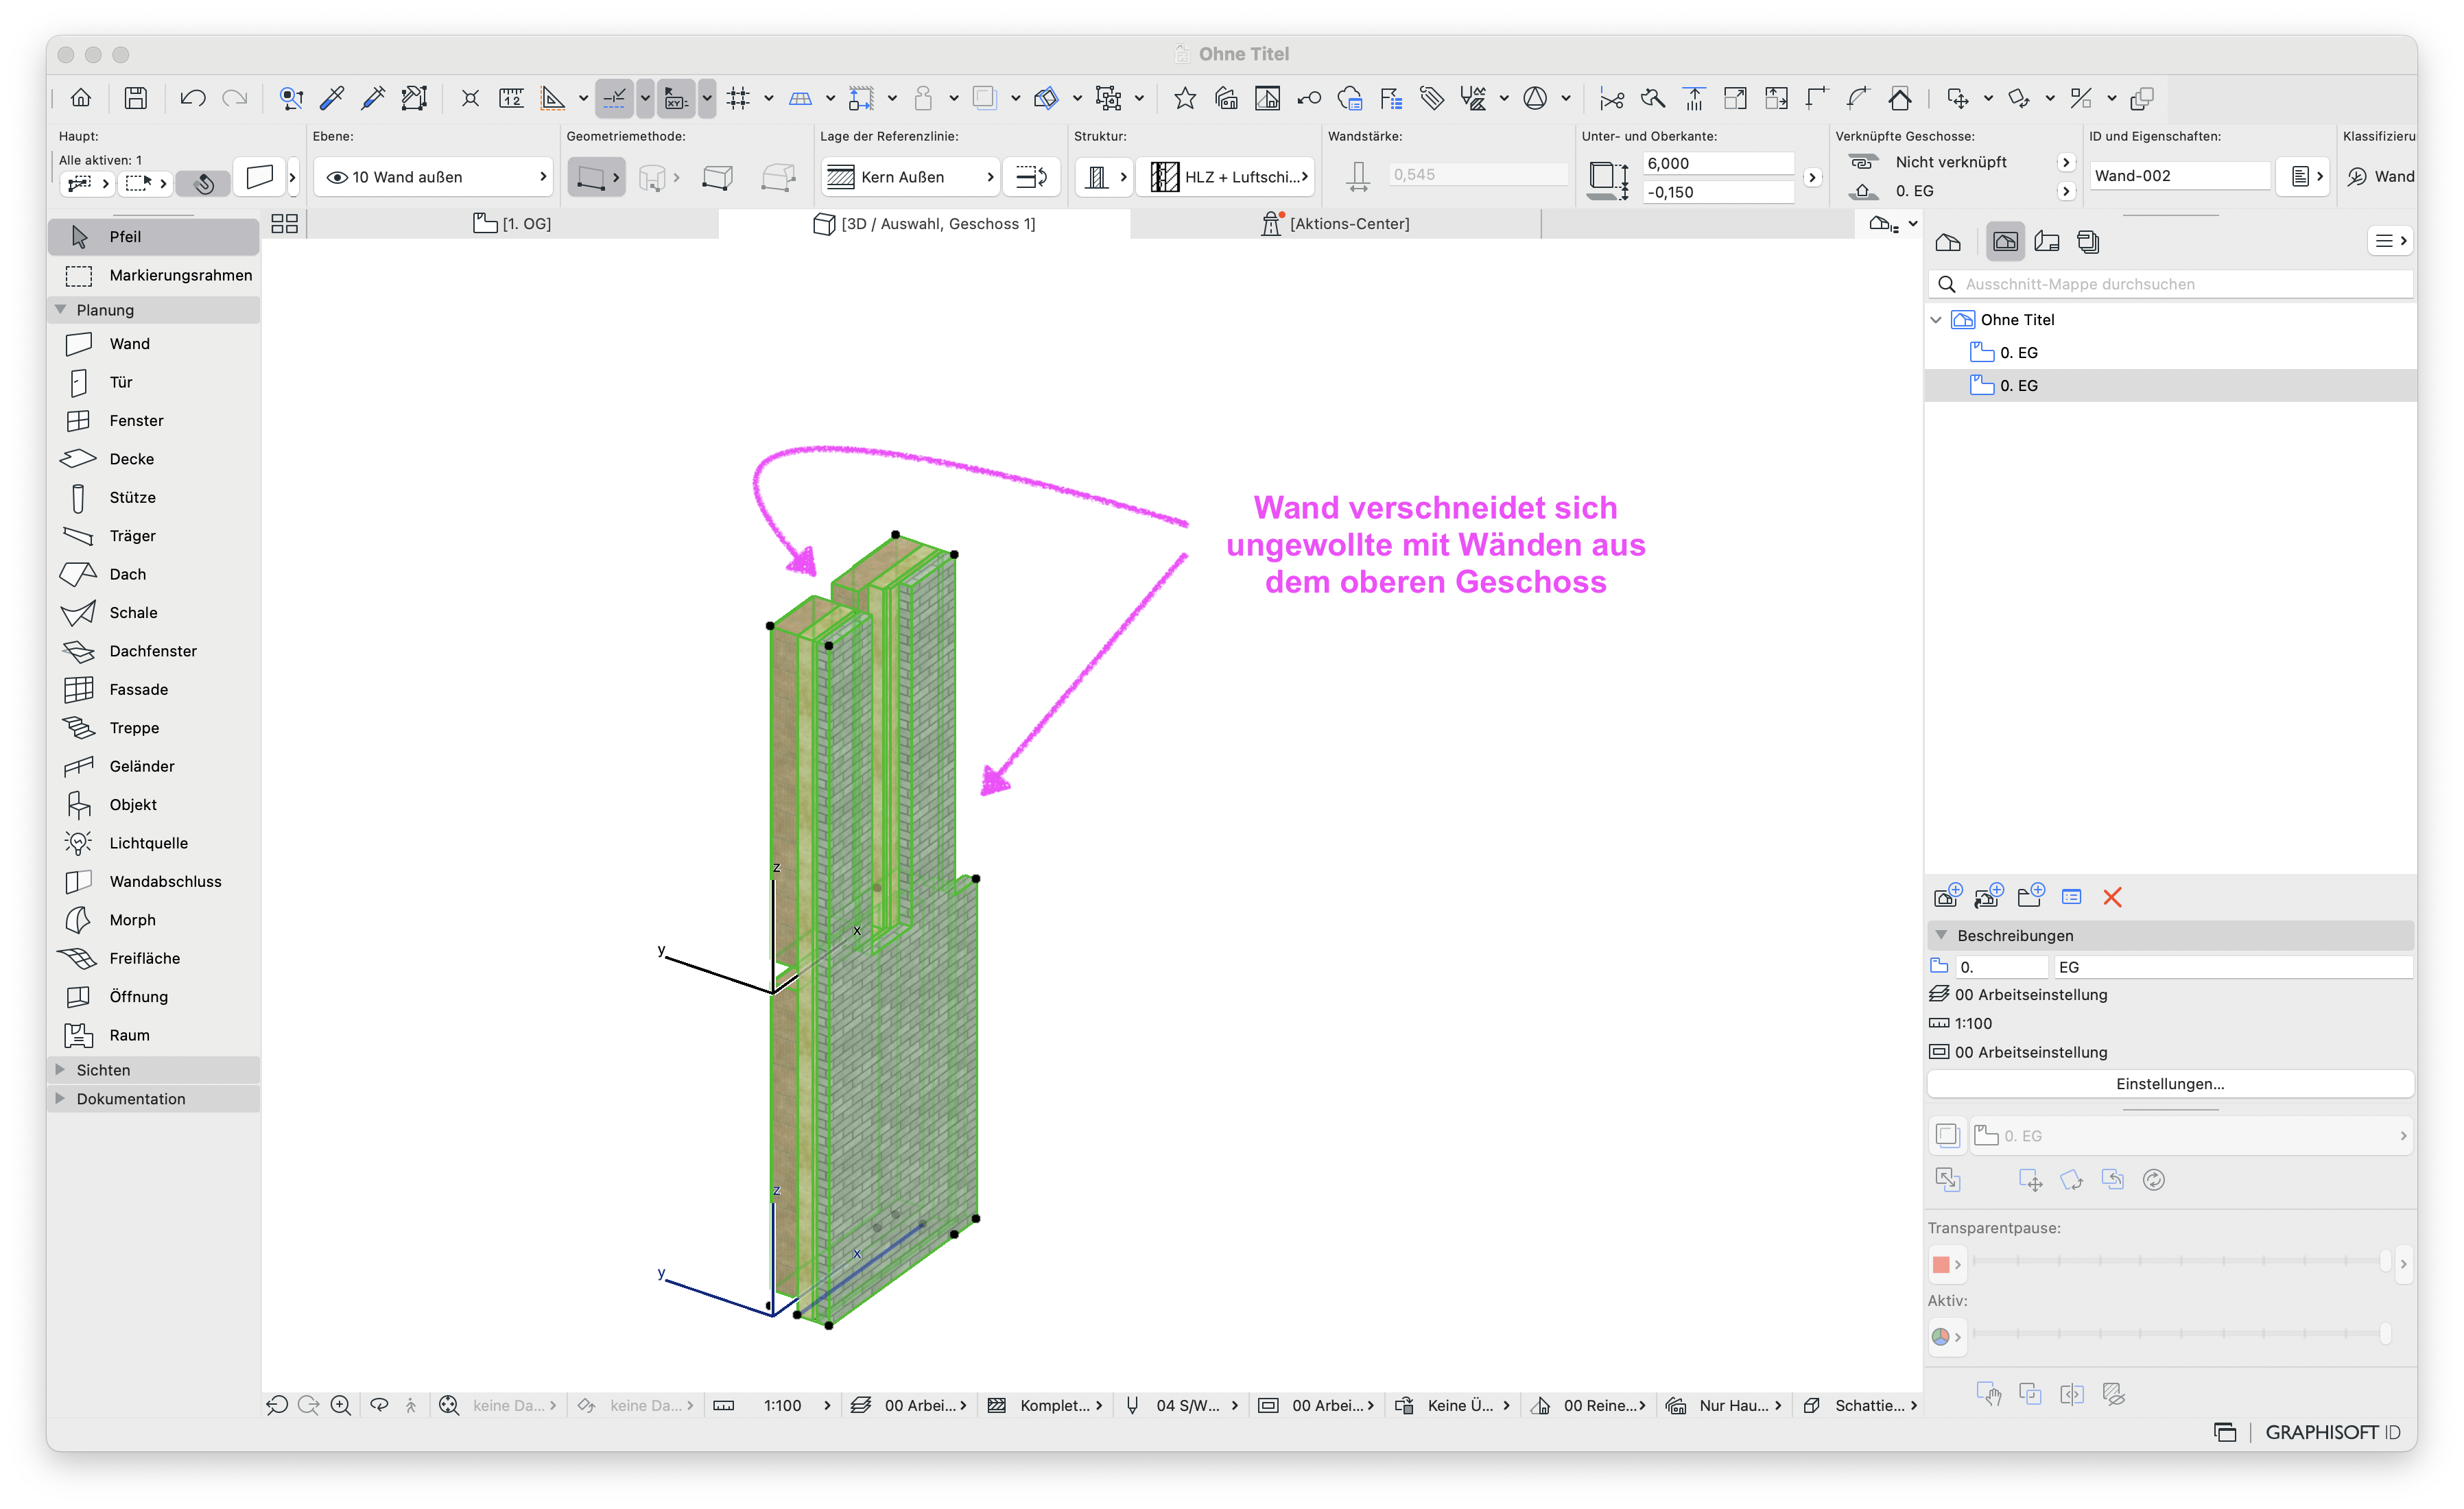The height and width of the screenshot is (1509, 2464).
Task: Select polygon wall geometry method
Action: (x=778, y=177)
